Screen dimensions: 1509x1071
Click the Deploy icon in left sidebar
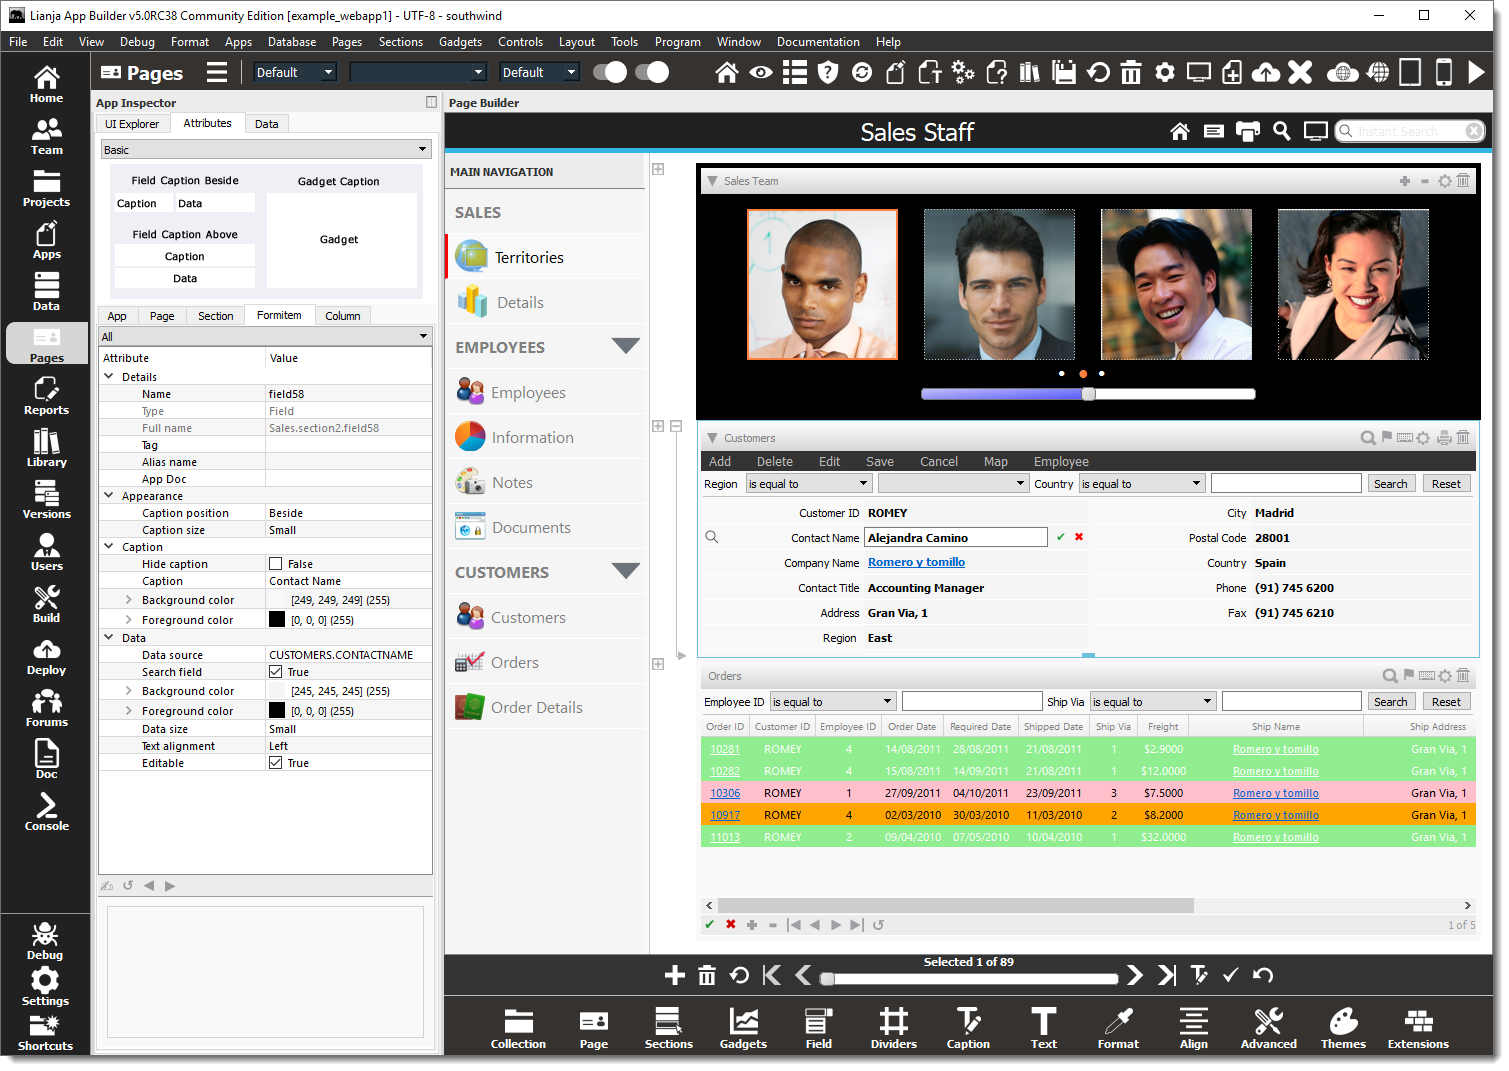[46, 655]
